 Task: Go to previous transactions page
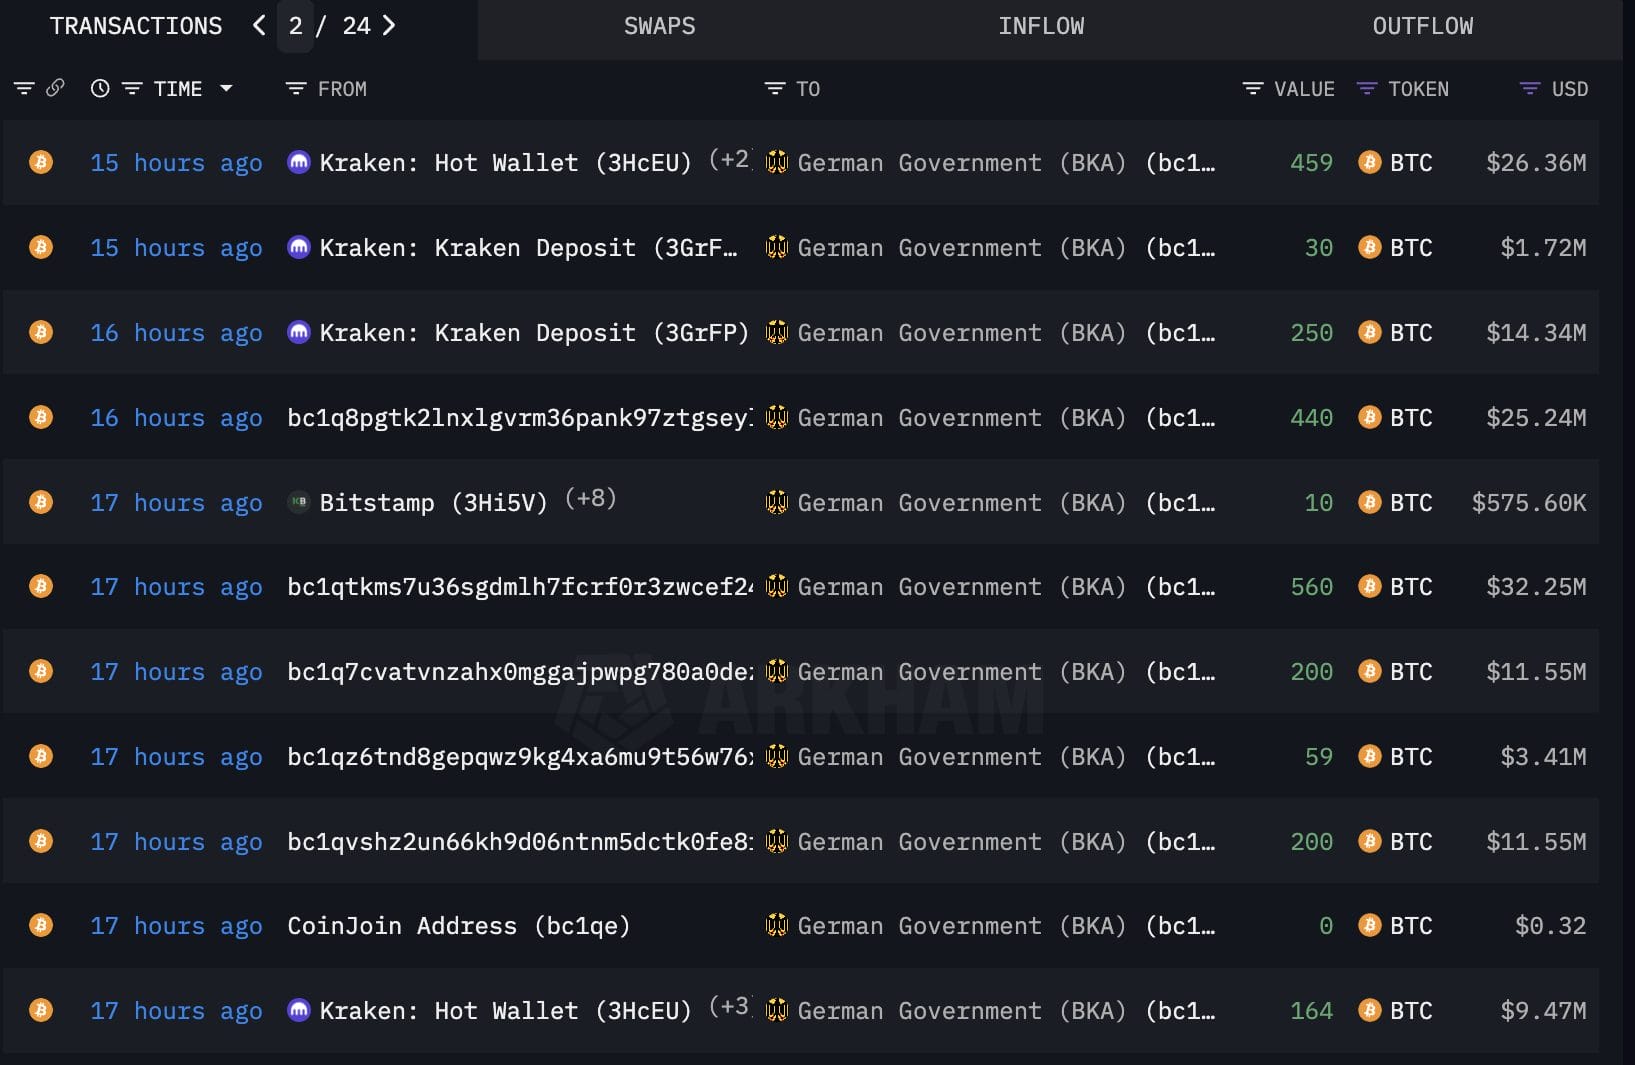point(259,26)
